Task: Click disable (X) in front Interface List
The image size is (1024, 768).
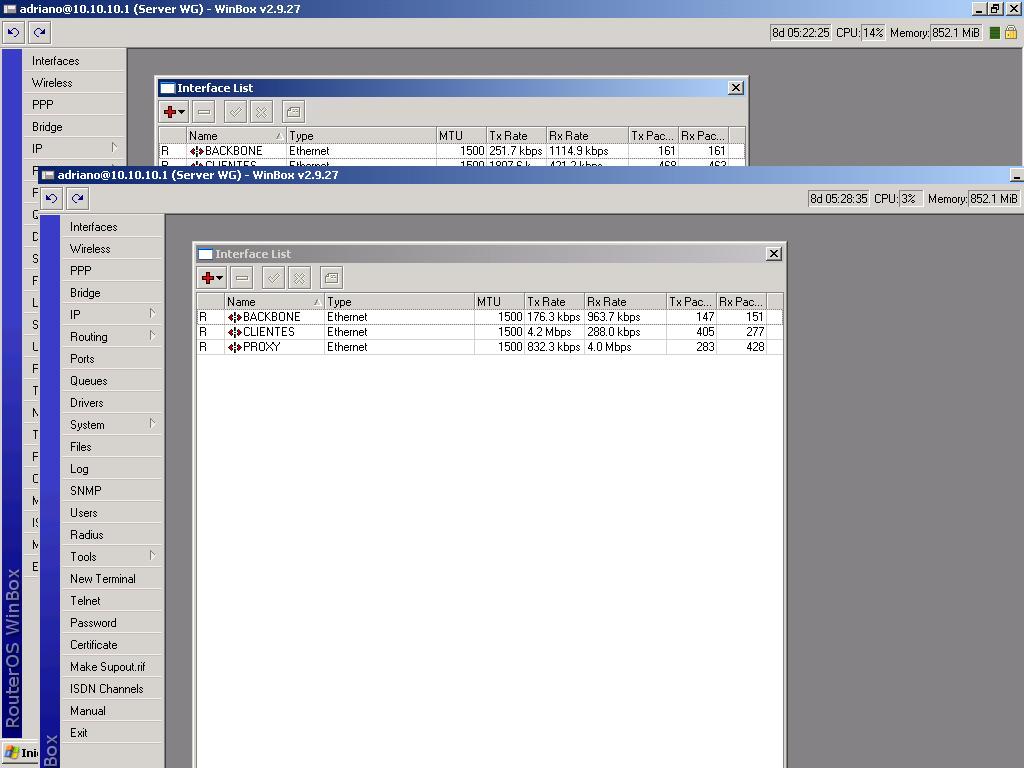Action: click(299, 278)
